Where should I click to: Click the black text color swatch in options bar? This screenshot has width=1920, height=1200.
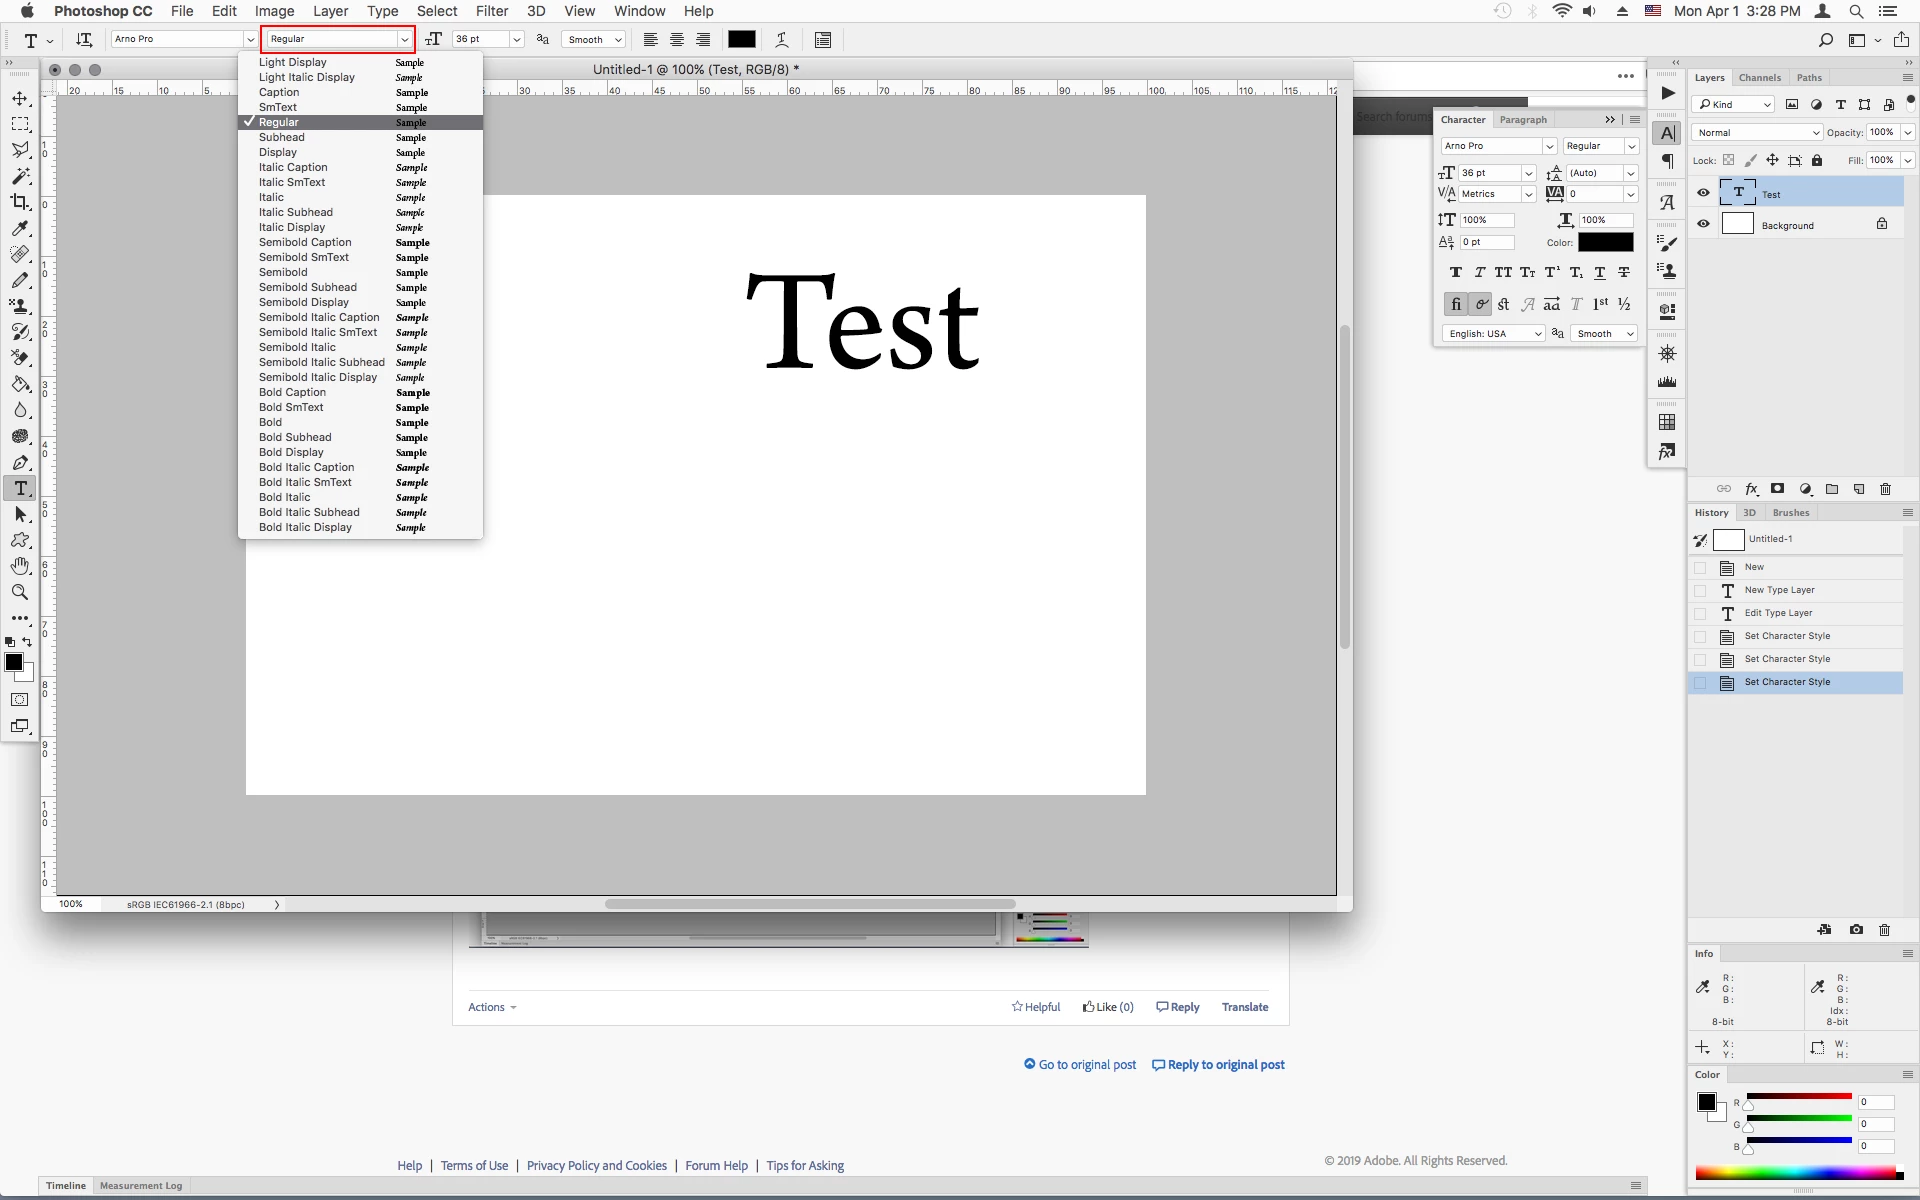click(x=741, y=40)
